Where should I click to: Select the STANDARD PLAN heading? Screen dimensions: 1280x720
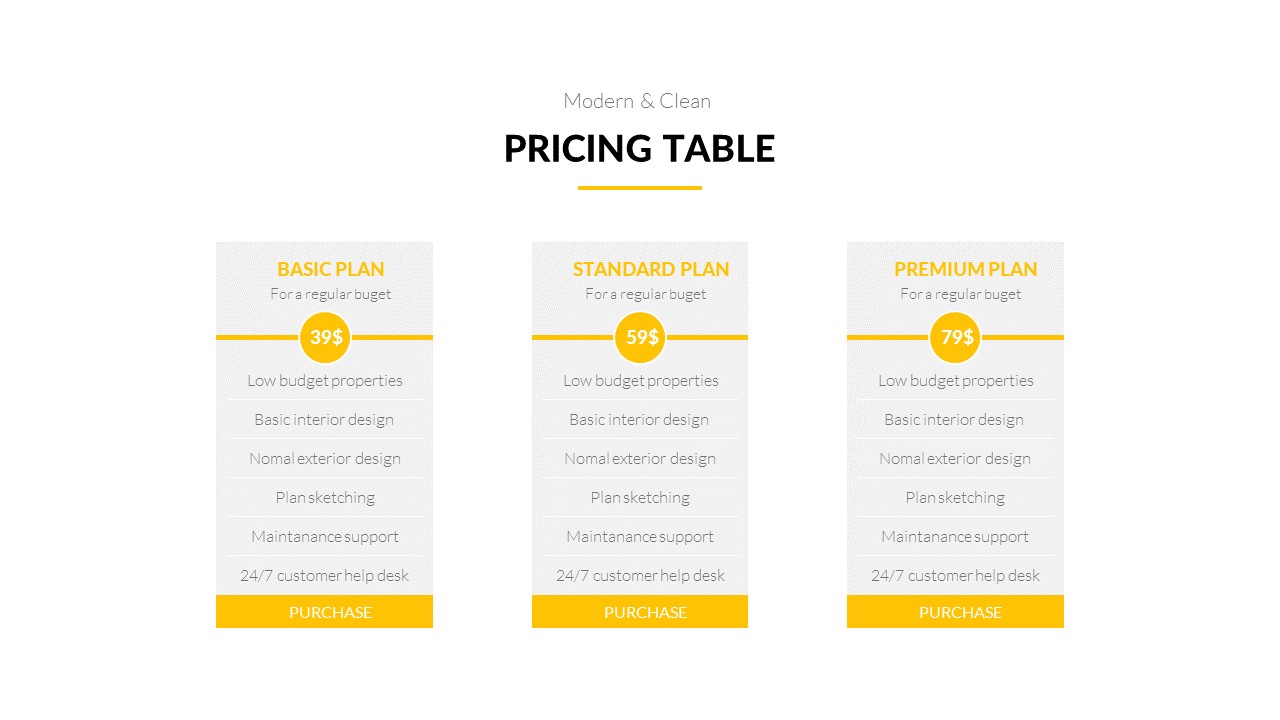pyautogui.click(x=650, y=269)
